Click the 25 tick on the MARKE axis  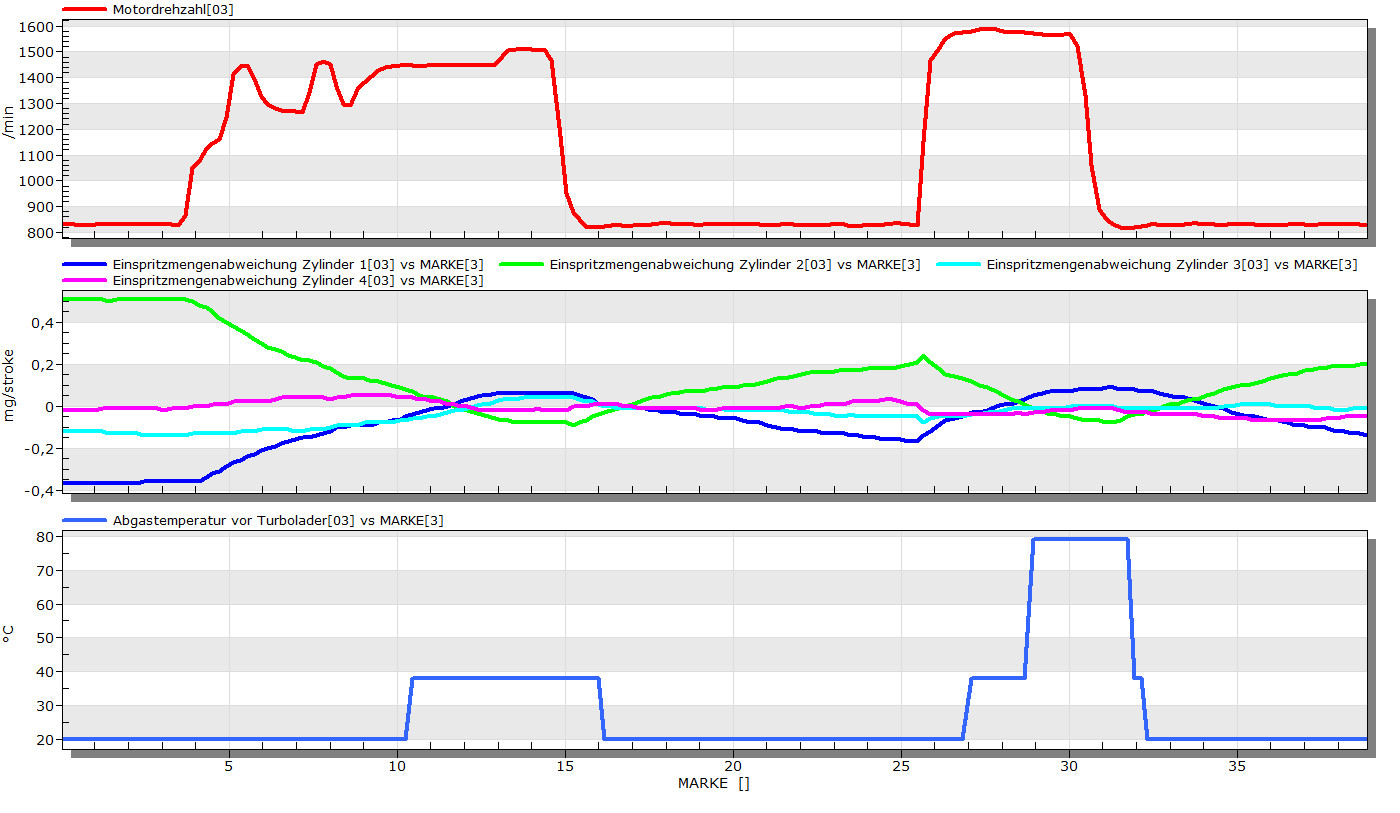tap(902, 764)
